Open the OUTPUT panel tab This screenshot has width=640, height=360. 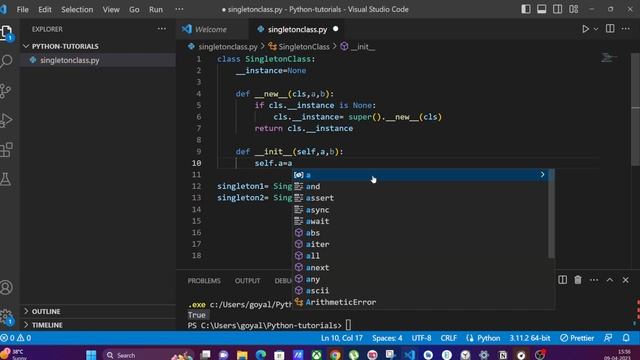click(x=247, y=281)
